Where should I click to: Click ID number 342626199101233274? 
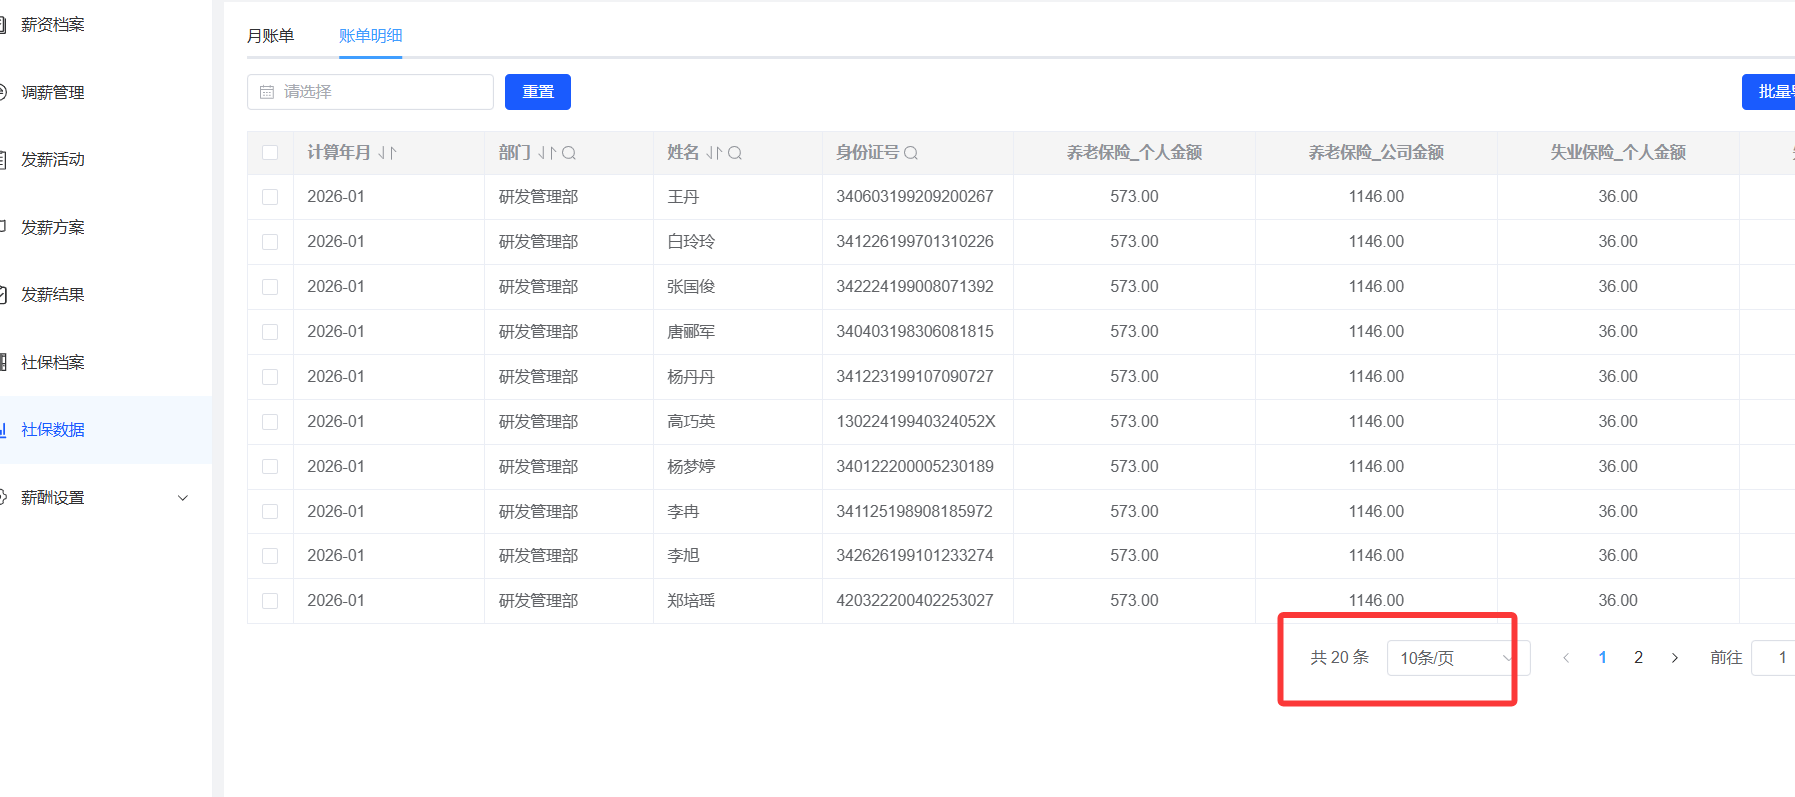[915, 556]
